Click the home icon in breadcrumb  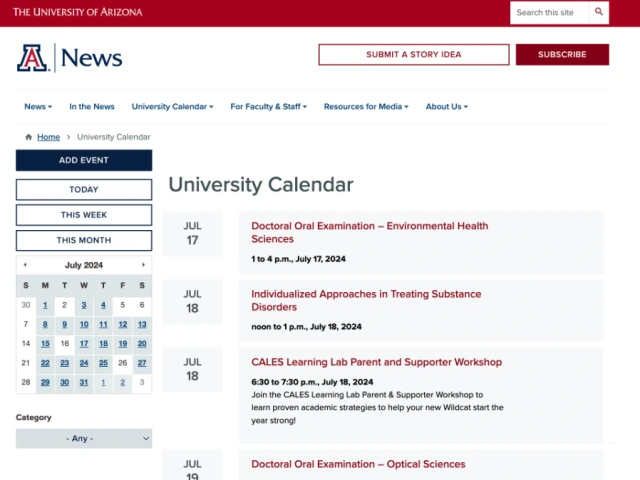pyautogui.click(x=29, y=137)
